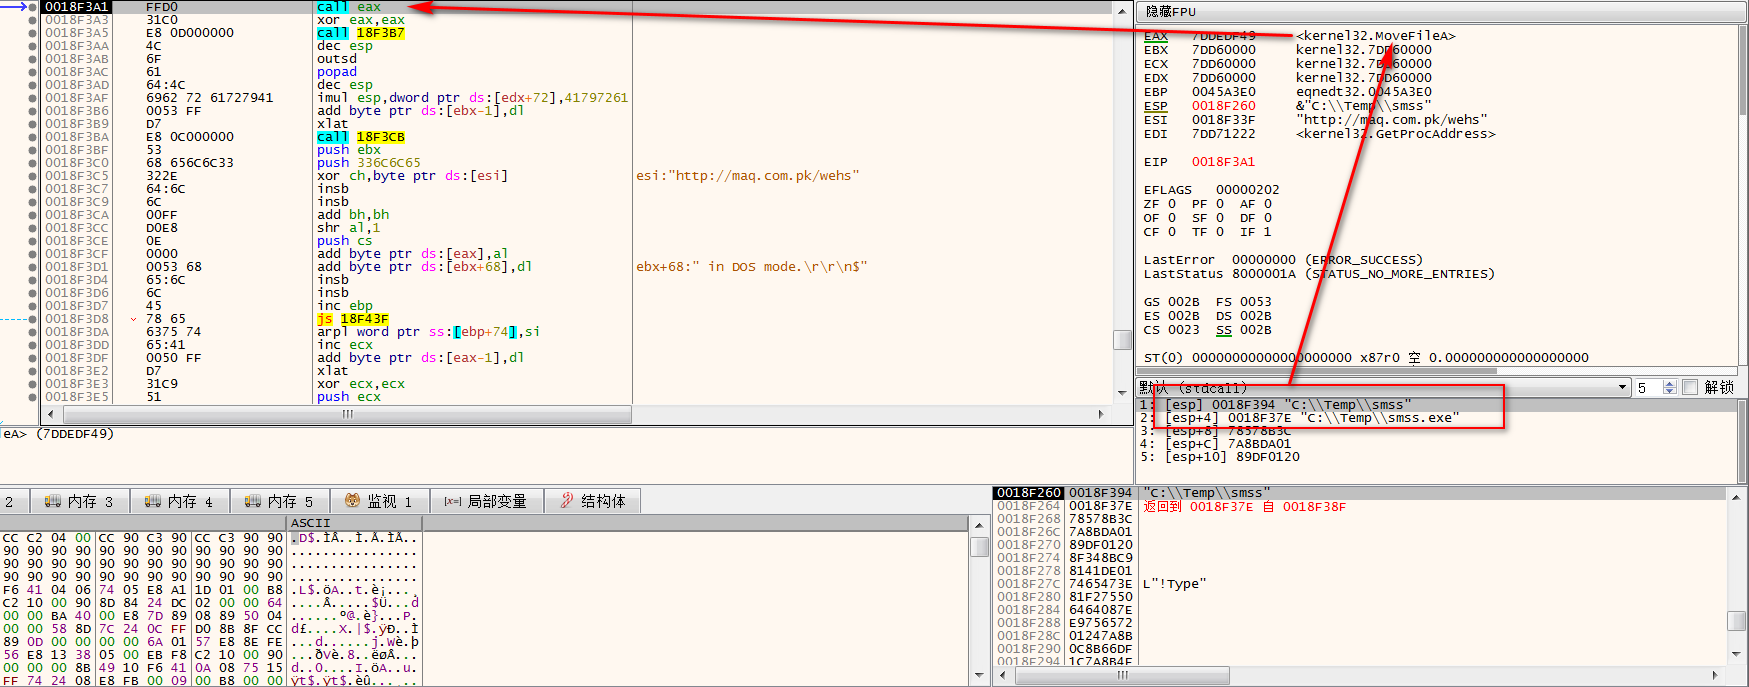Click the comment esi:"http://maq.com.pk/wehs"
Image resolution: width=1749 pixels, height=687 pixels.
(x=747, y=176)
